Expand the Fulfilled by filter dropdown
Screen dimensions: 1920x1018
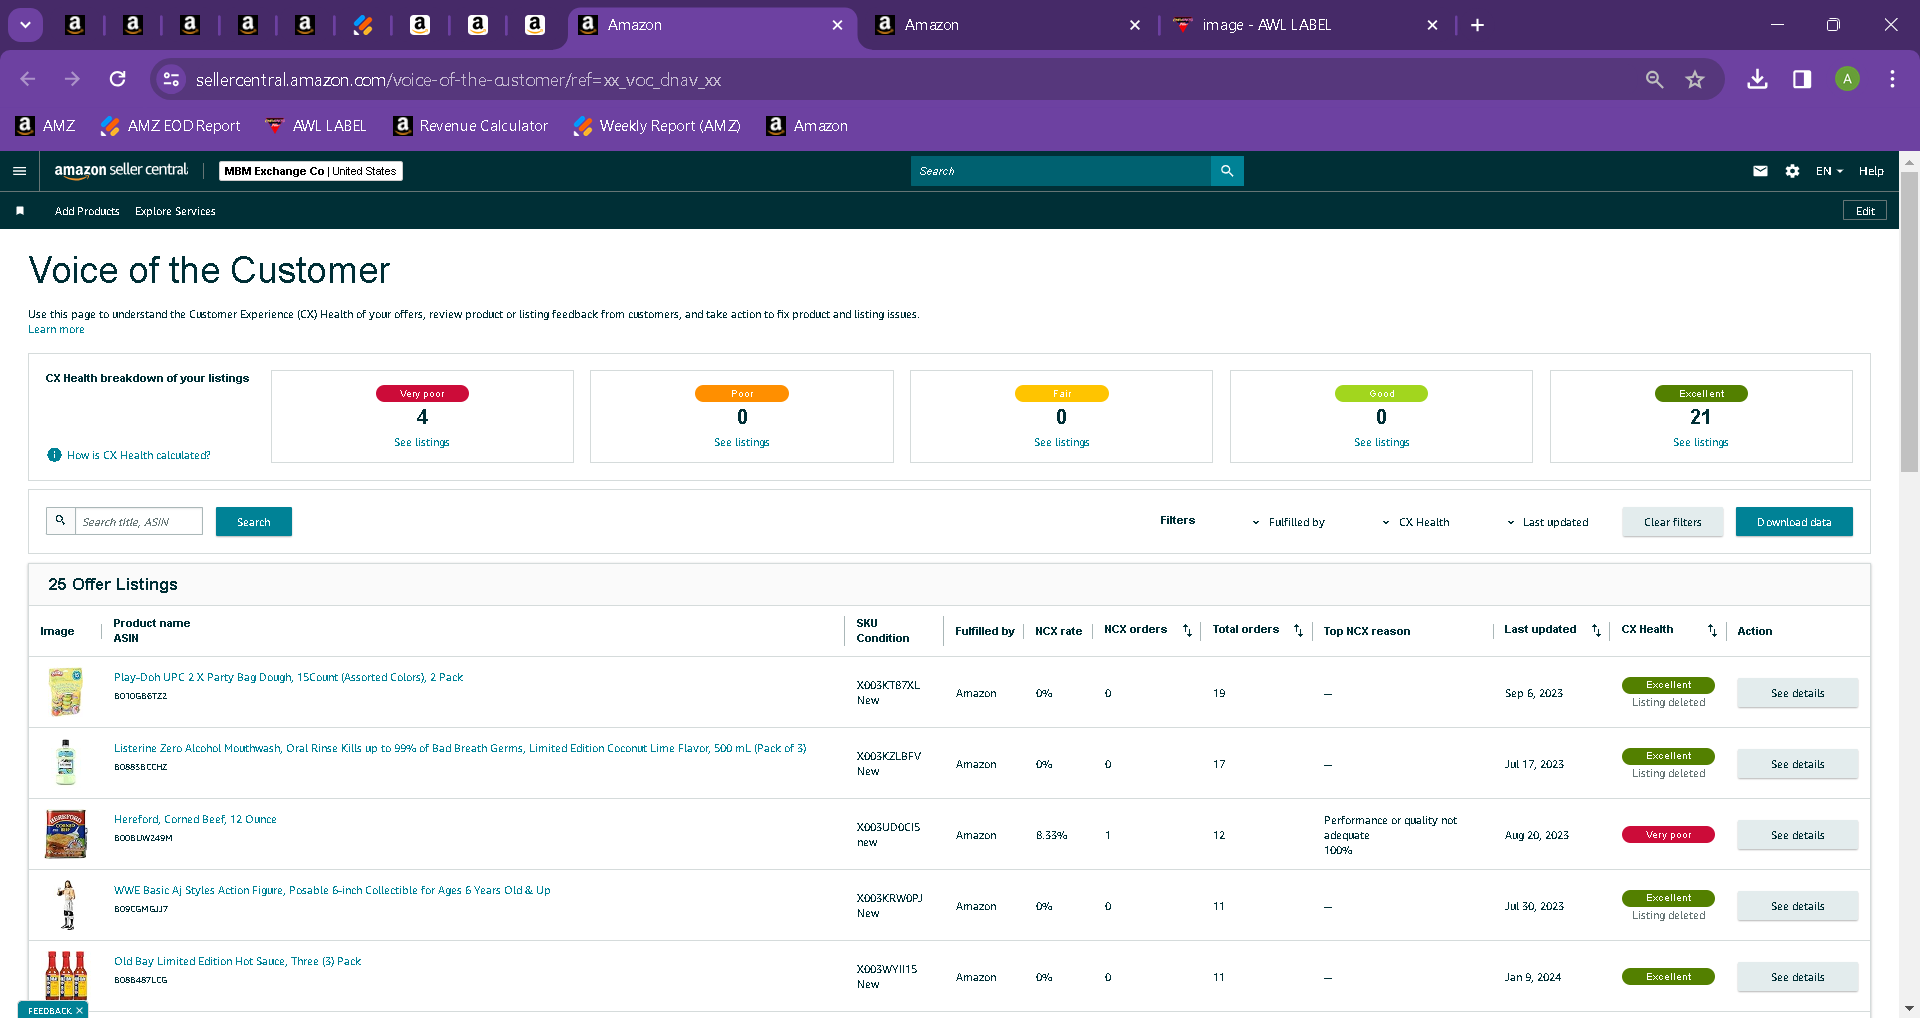click(x=1288, y=522)
